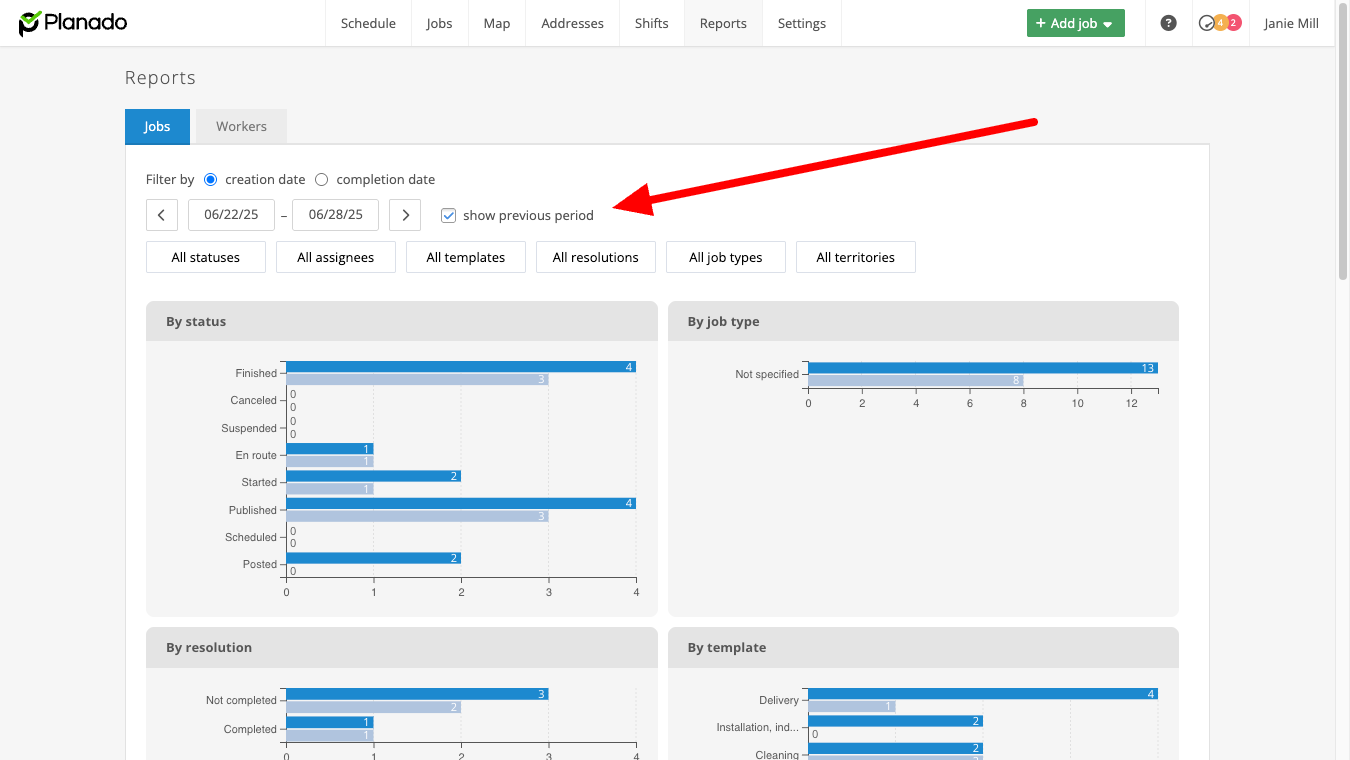Open the help question mark icon
1350x760 pixels.
pos(1168,23)
